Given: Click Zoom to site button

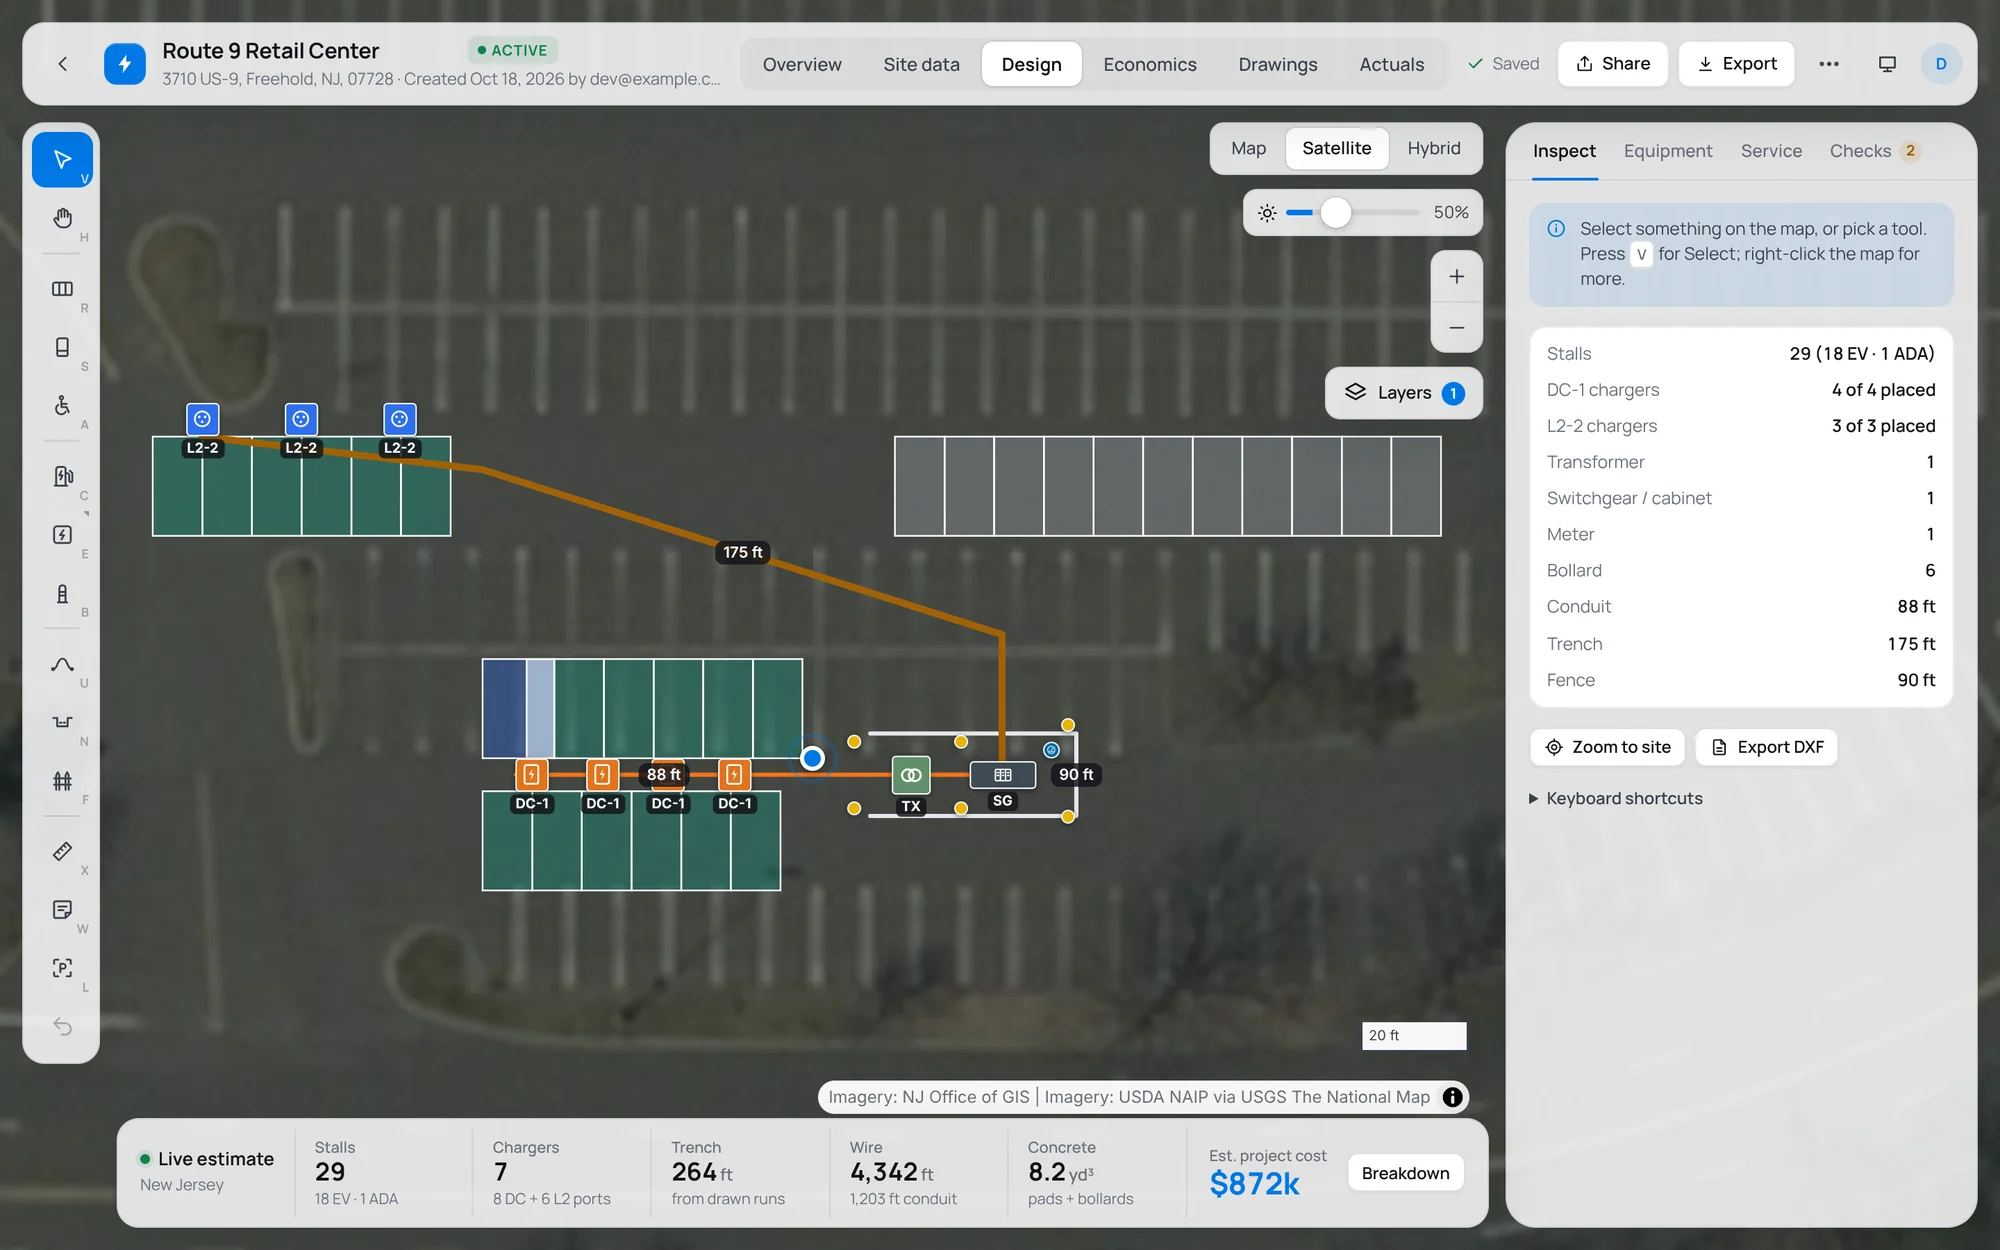Looking at the screenshot, I should coord(1607,747).
